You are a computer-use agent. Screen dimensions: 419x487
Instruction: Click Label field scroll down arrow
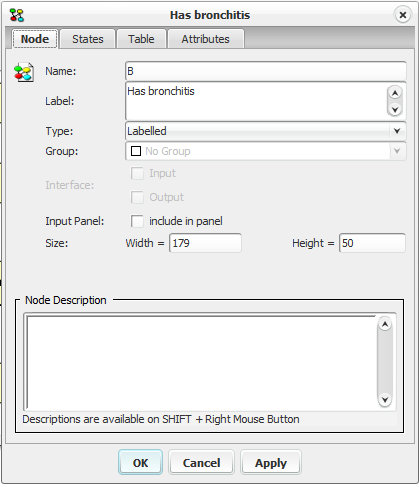[395, 109]
